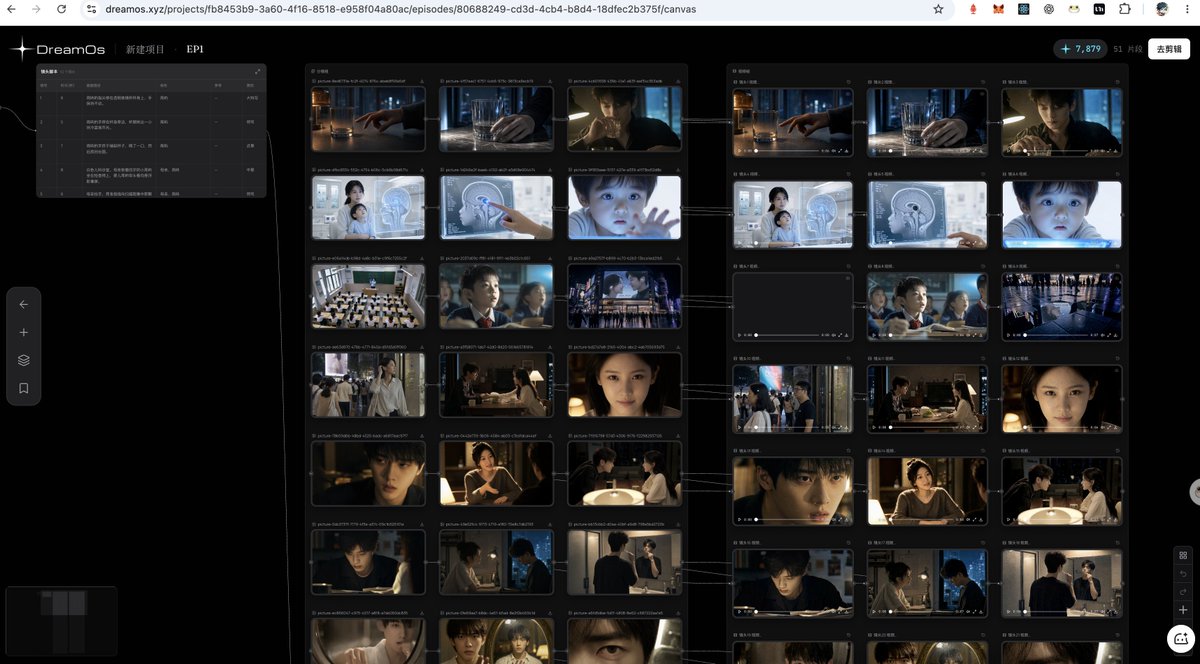
Task: Open the frog face extension icon
Action: (1074, 9)
